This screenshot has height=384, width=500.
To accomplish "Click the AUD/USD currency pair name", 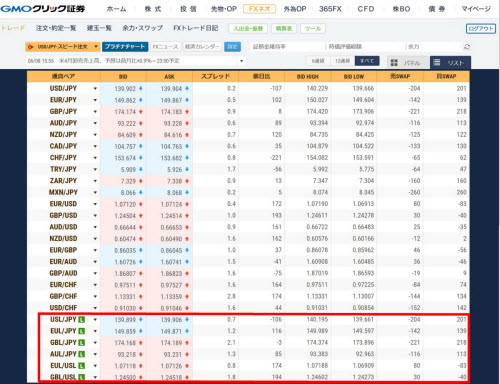I will tap(63, 227).
